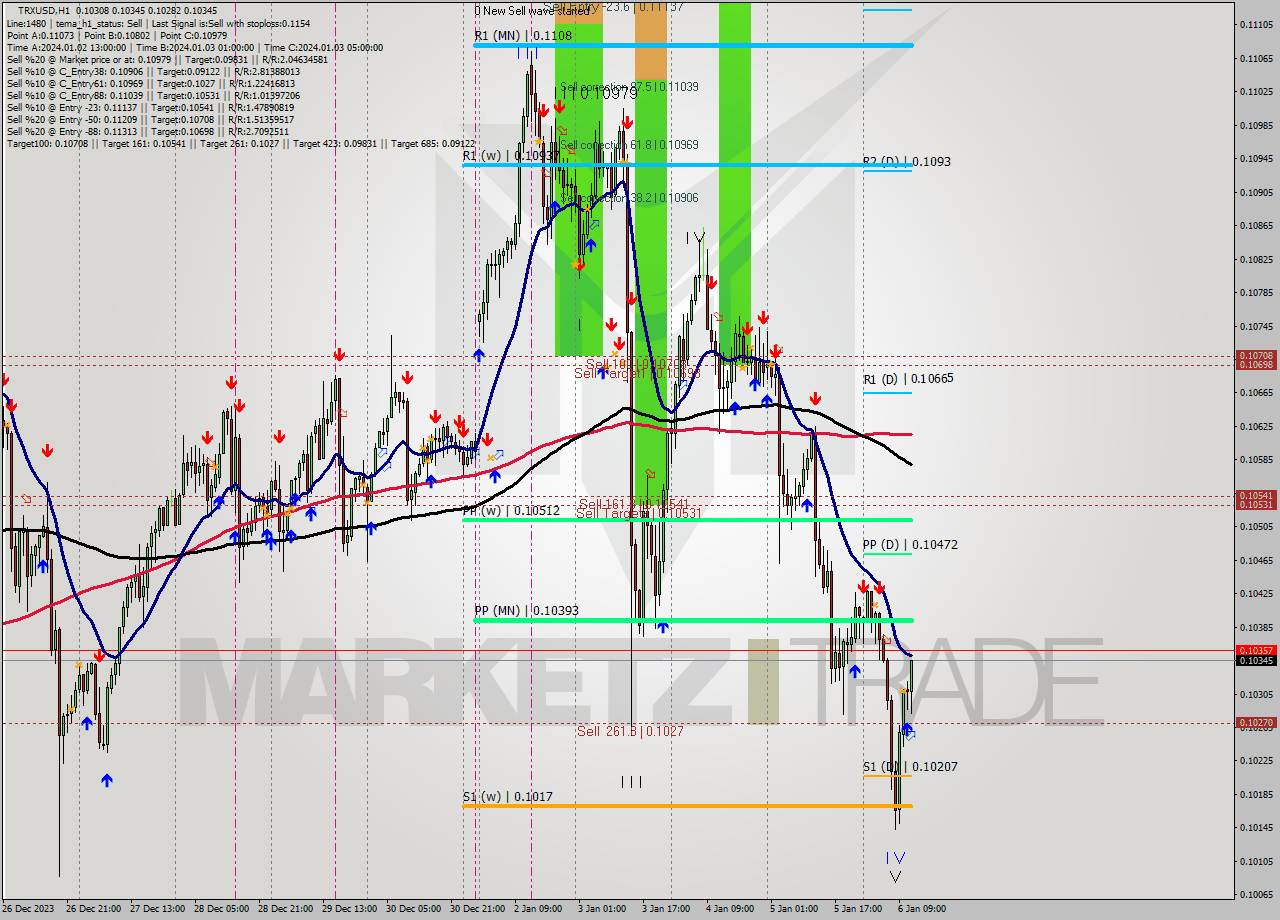This screenshot has width=1280, height=920.
Task: Click the 0.10465 price axis value
Action: [x=1256, y=560]
